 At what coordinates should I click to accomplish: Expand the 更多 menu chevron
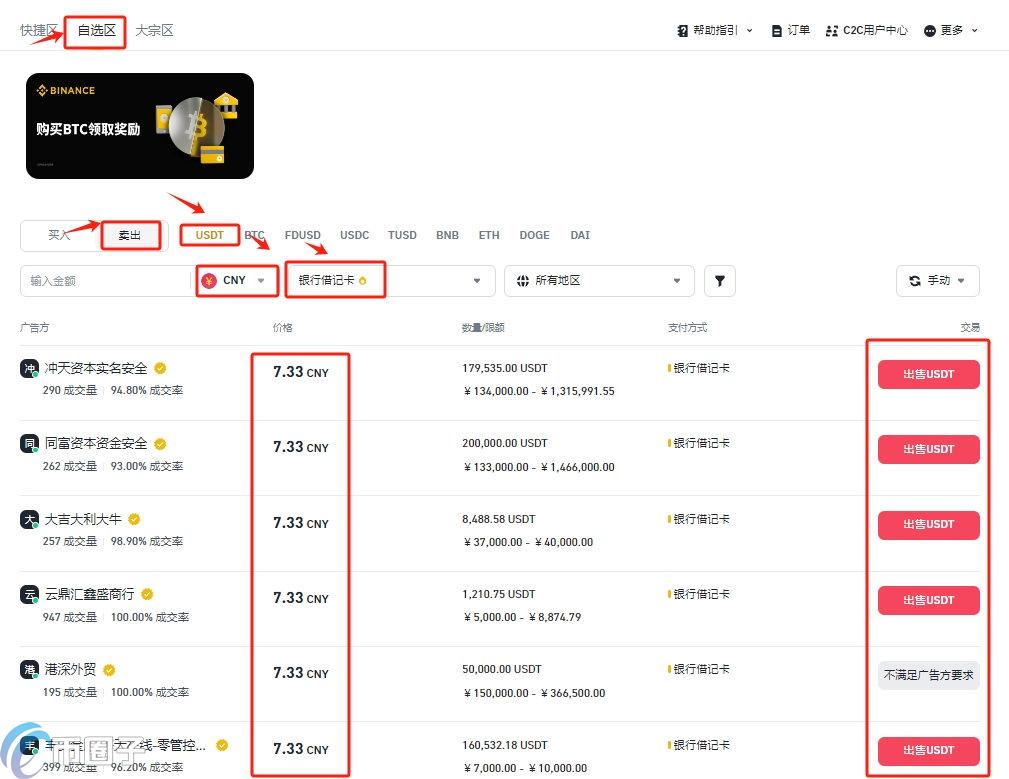974,31
